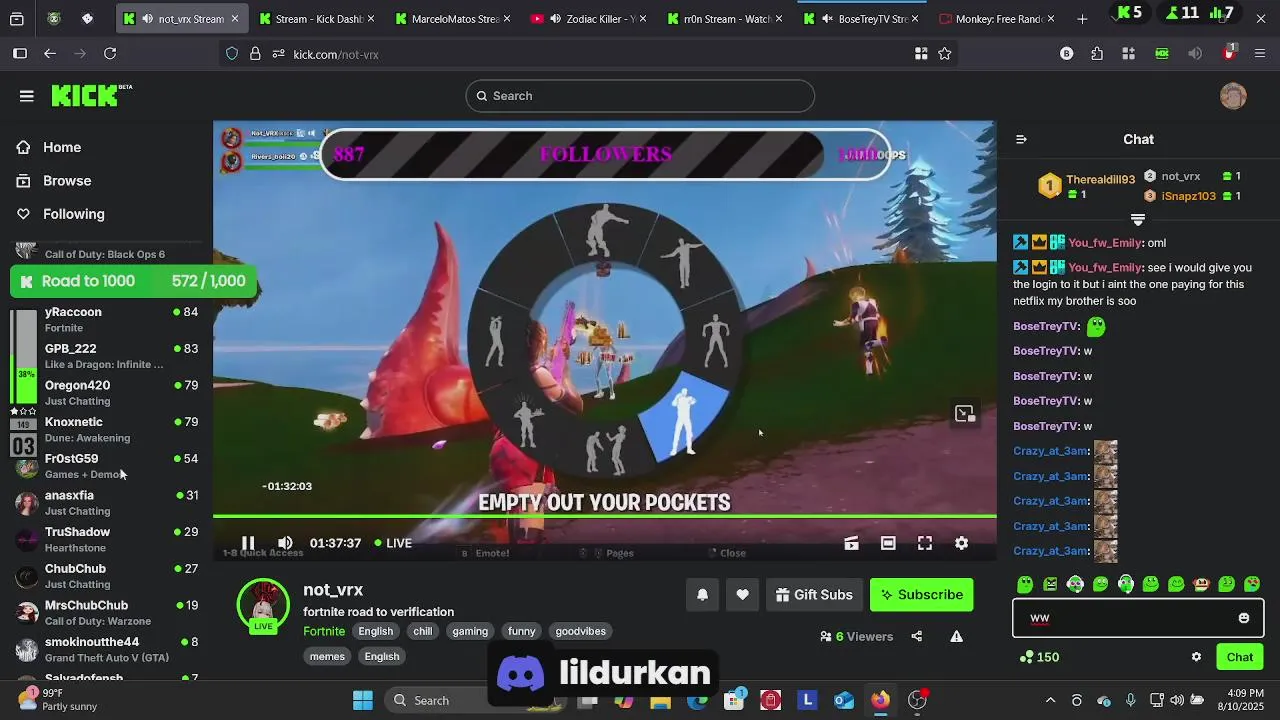The height and width of the screenshot is (720, 1280).
Task: Open a new browser tab
Action: tap(1082, 19)
